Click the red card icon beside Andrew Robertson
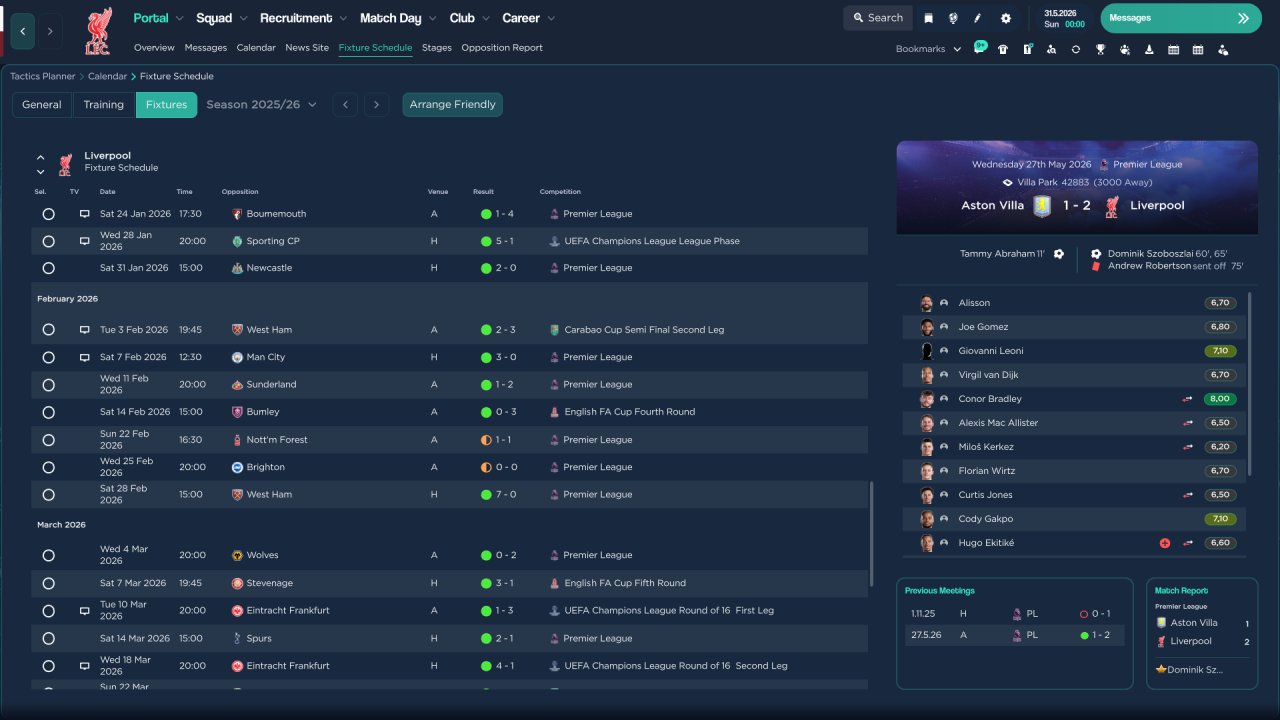The image size is (1280, 720). pos(1096,266)
